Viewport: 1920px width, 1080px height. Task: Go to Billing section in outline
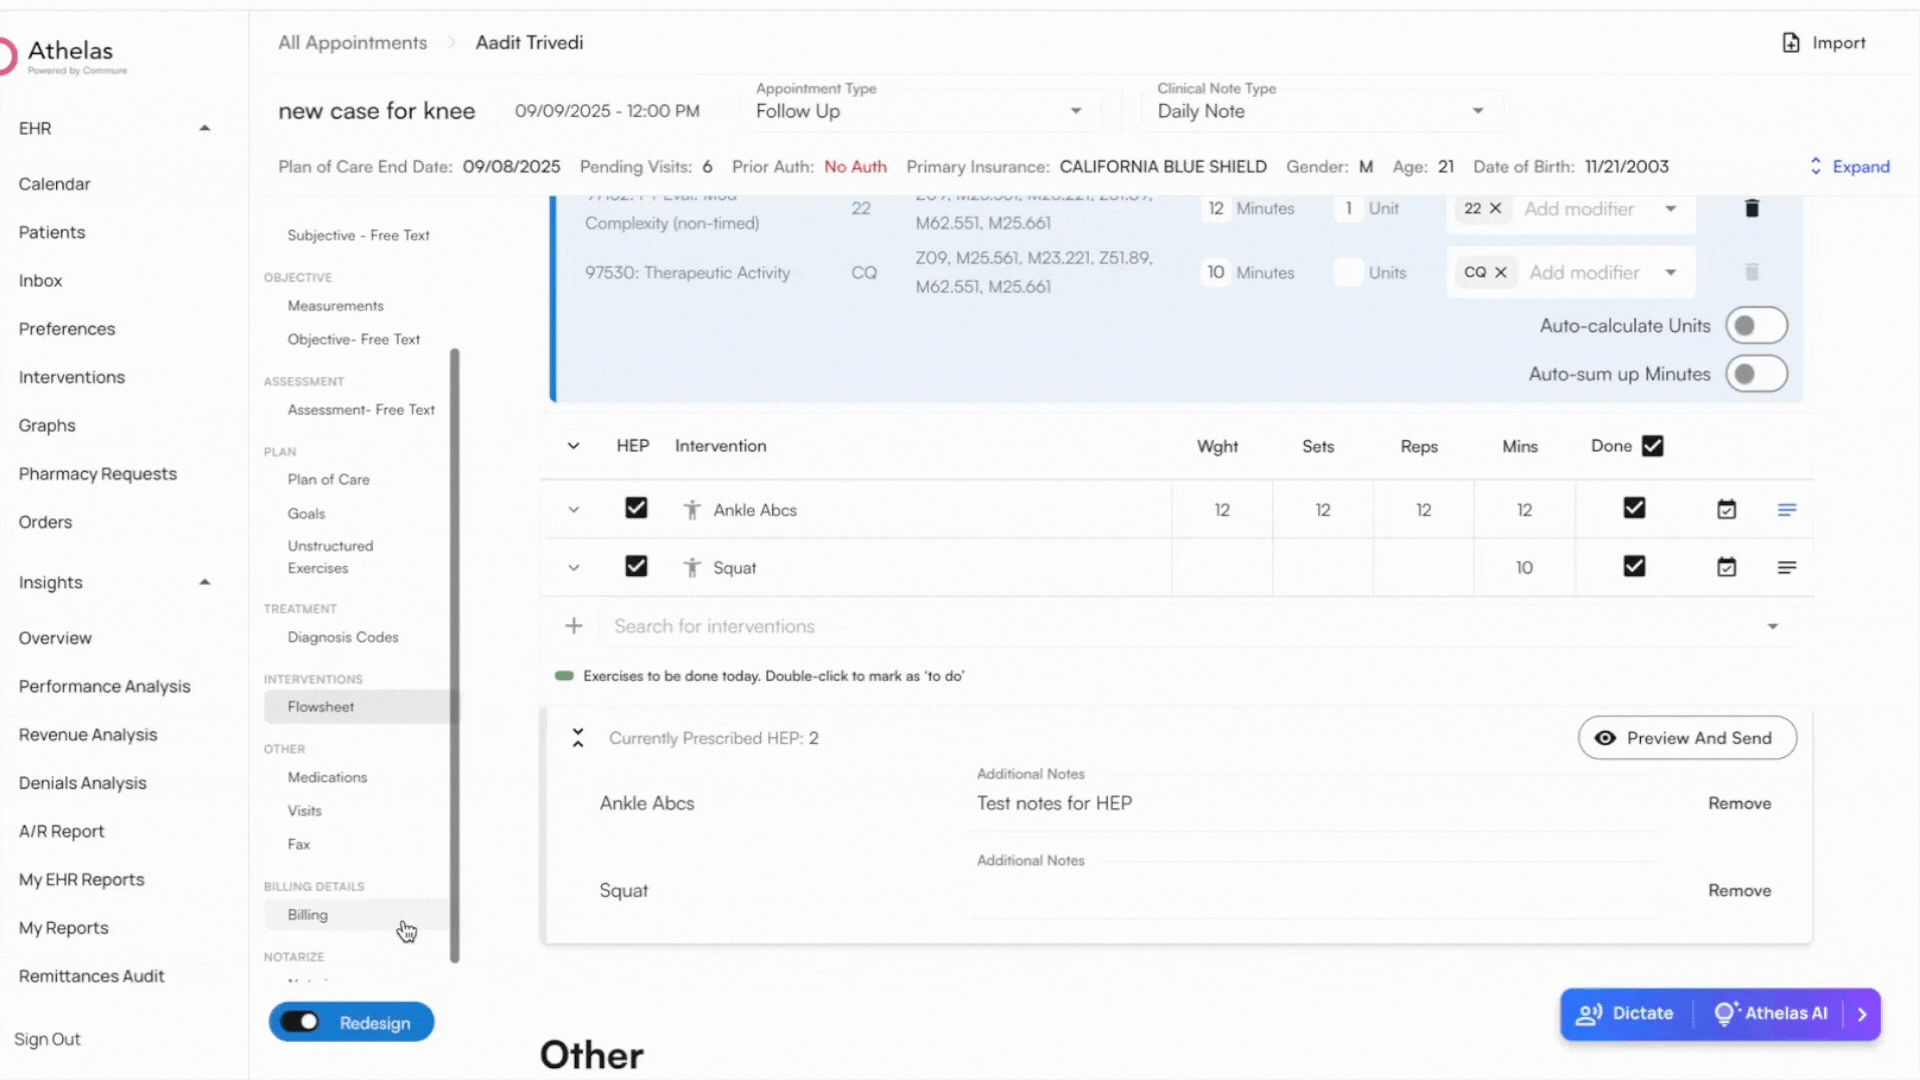coord(308,915)
